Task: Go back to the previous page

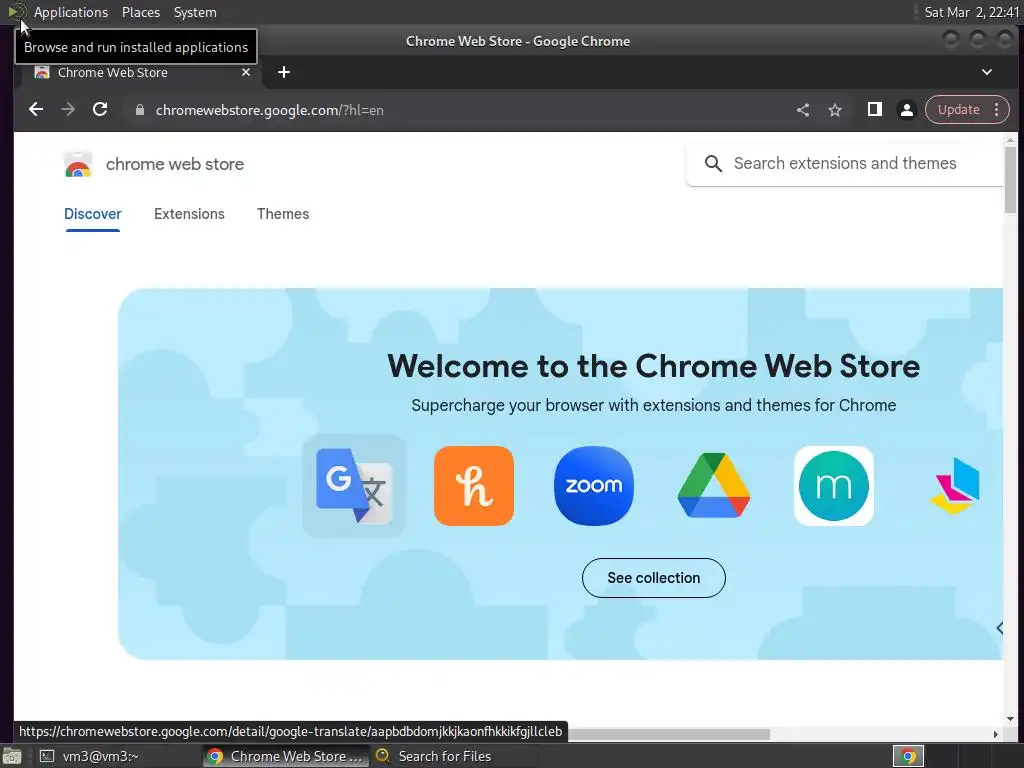Action: [36, 110]
